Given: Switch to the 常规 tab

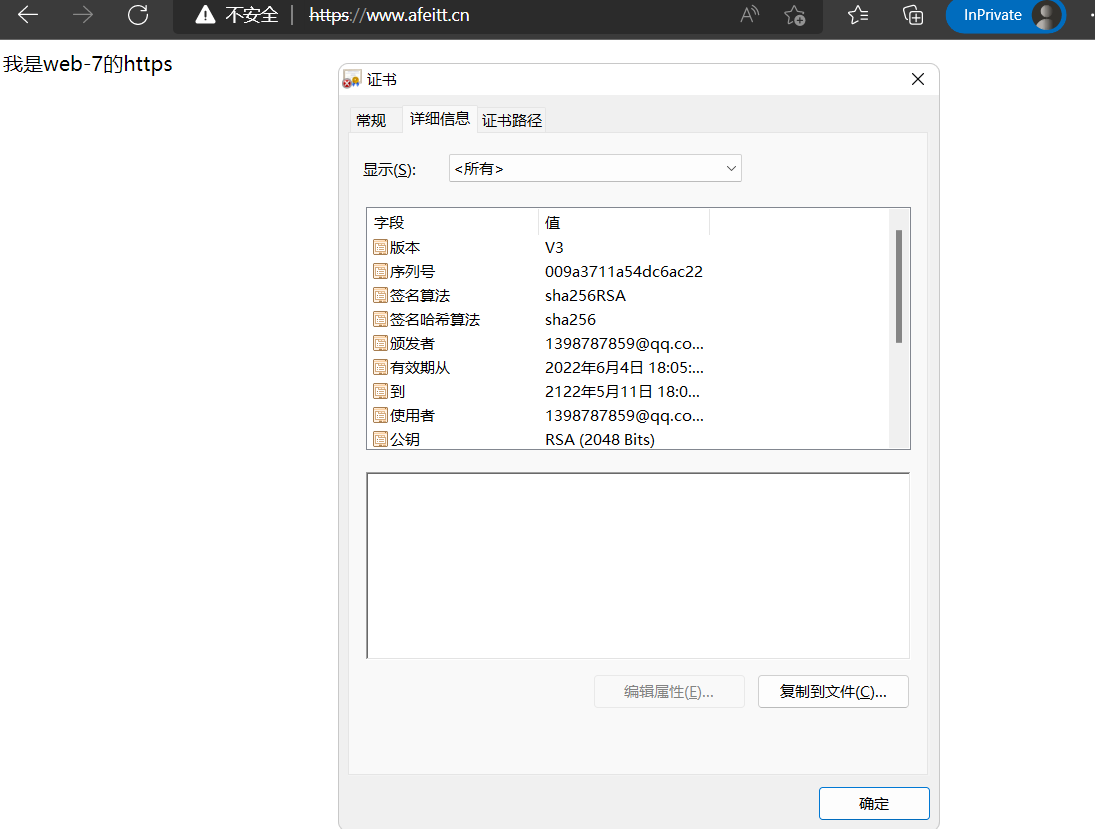Looking at the screenshot, I should 375,119.
